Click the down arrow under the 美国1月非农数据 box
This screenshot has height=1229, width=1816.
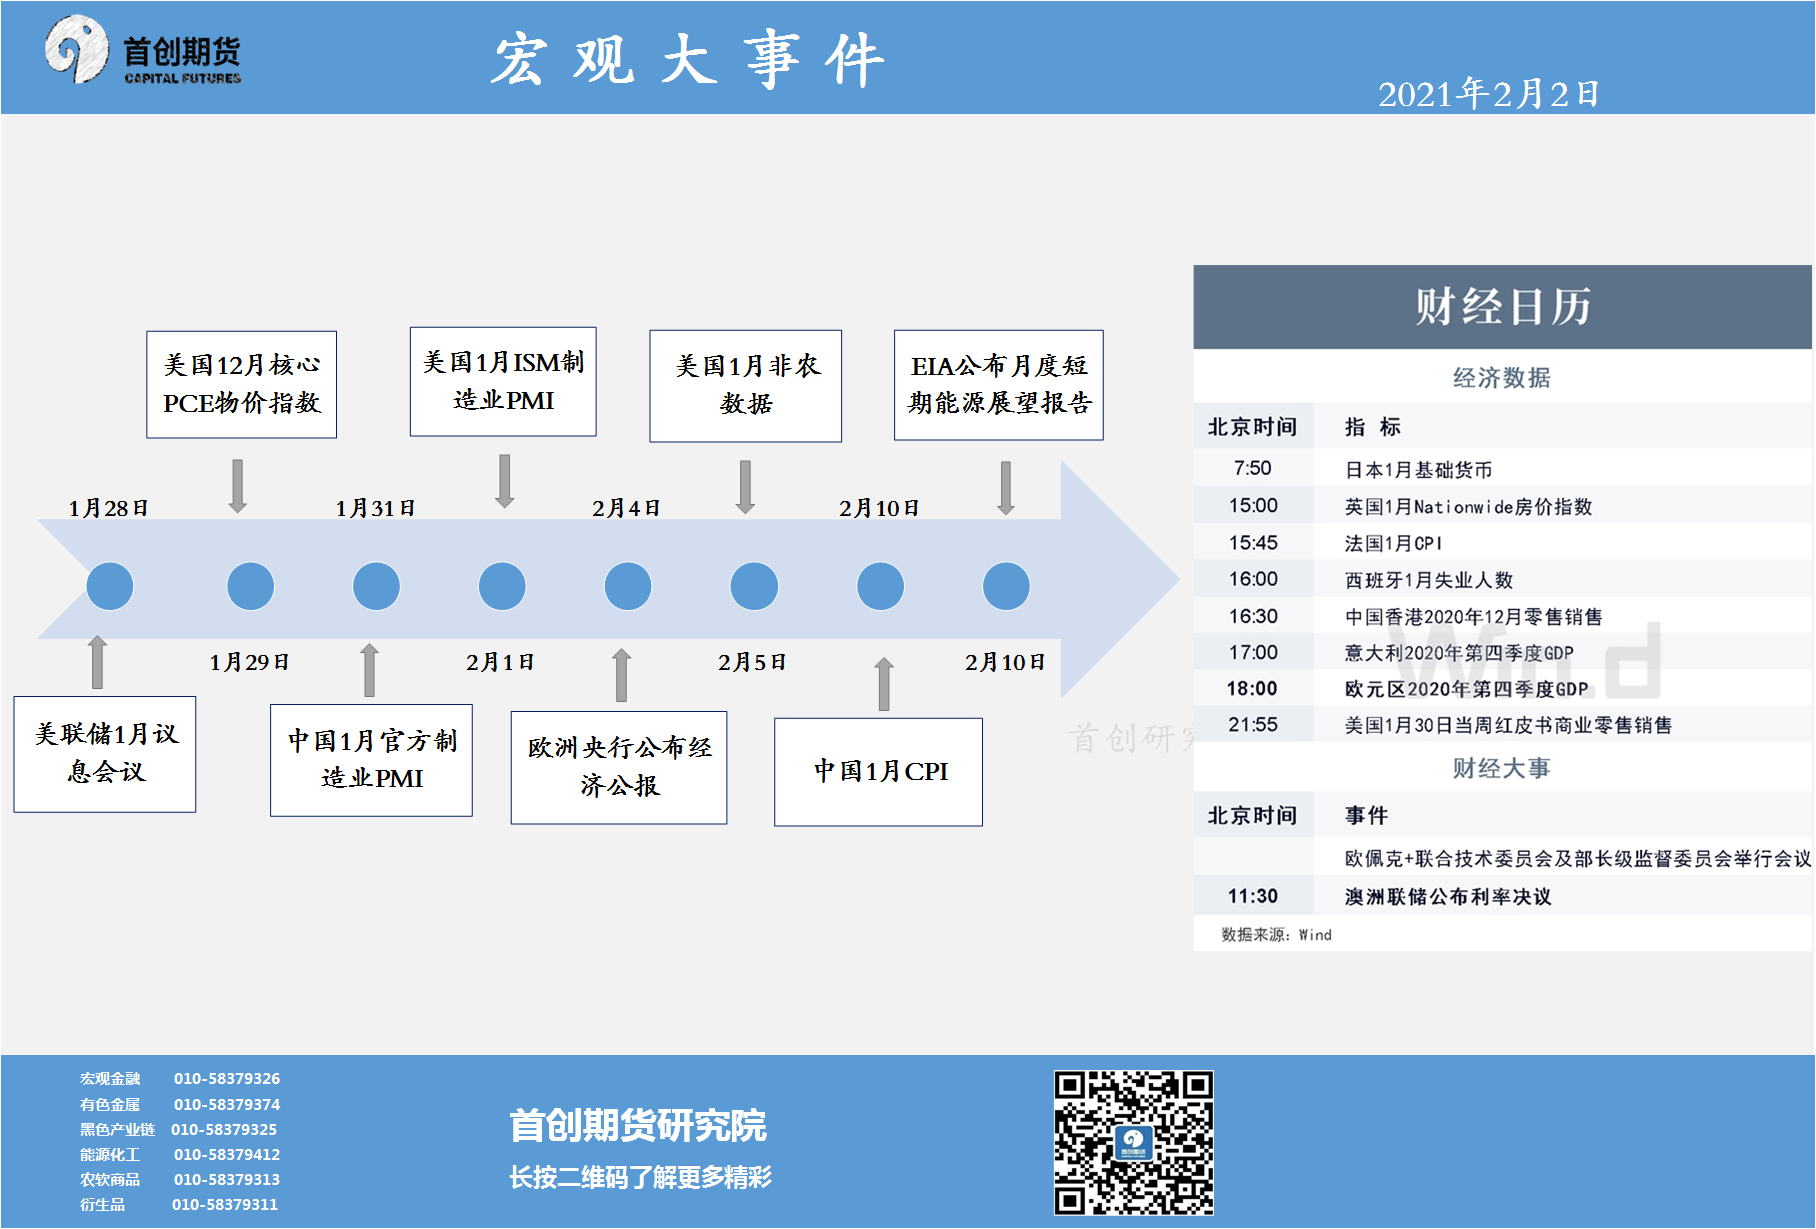click(x=745, y=486)
